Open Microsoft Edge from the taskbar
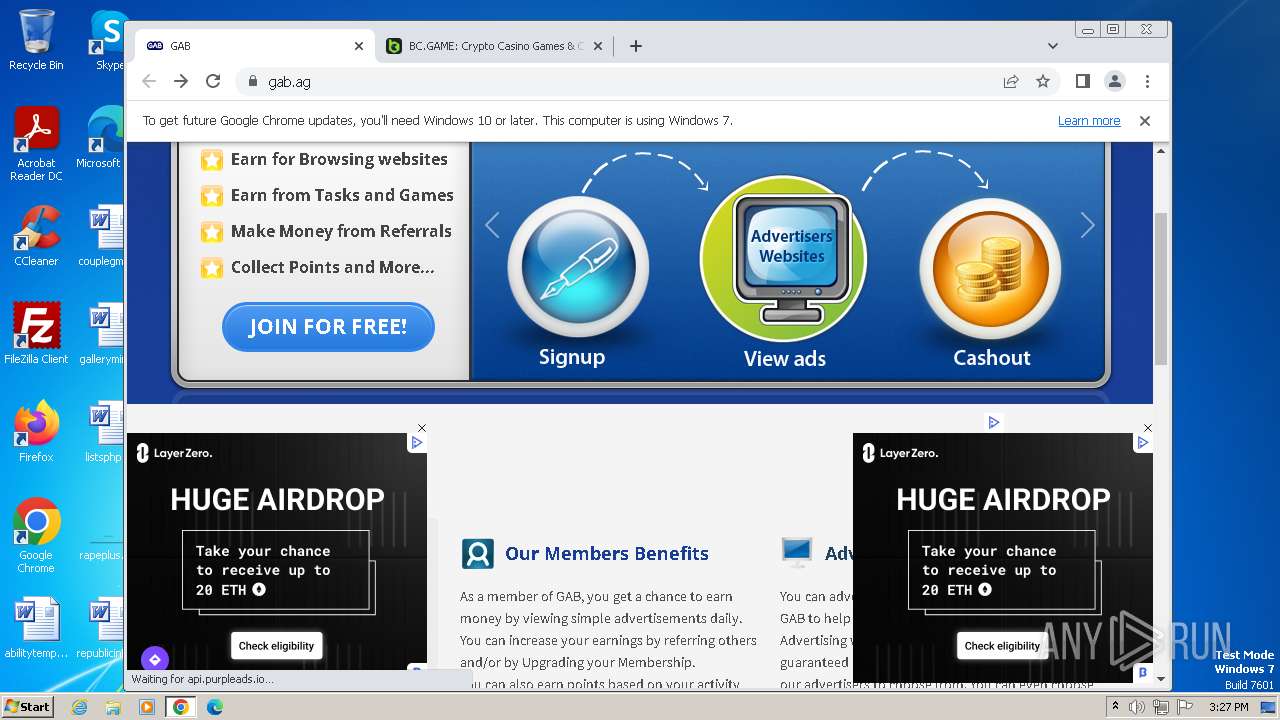 click(214, 707)
